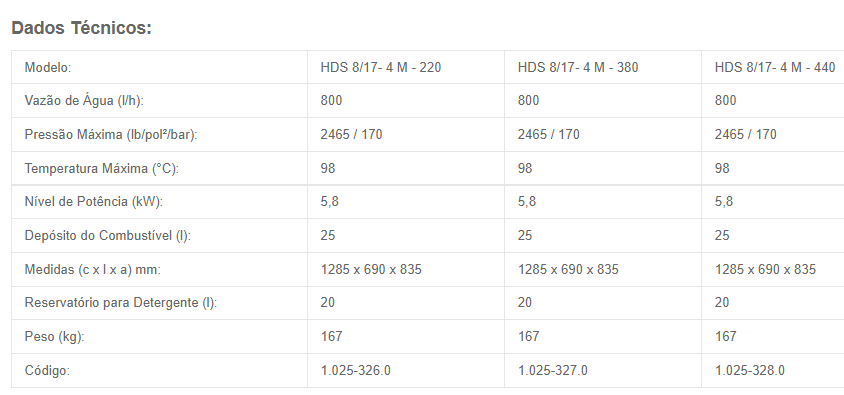
Task: Click the Pressão Máxima (lb/pol²/bar) label
Action: [111, 135]
